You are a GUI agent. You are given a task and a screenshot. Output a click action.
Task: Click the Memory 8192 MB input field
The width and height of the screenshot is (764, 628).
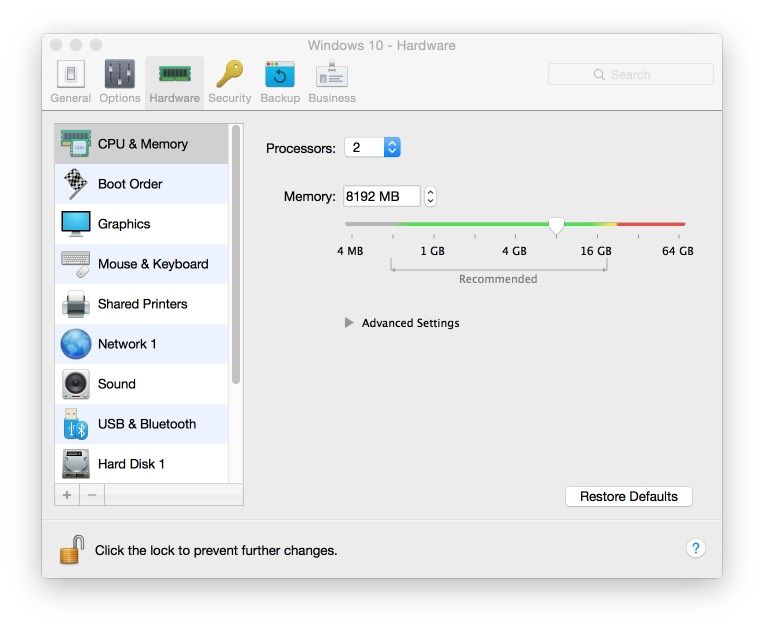point(382,196)
